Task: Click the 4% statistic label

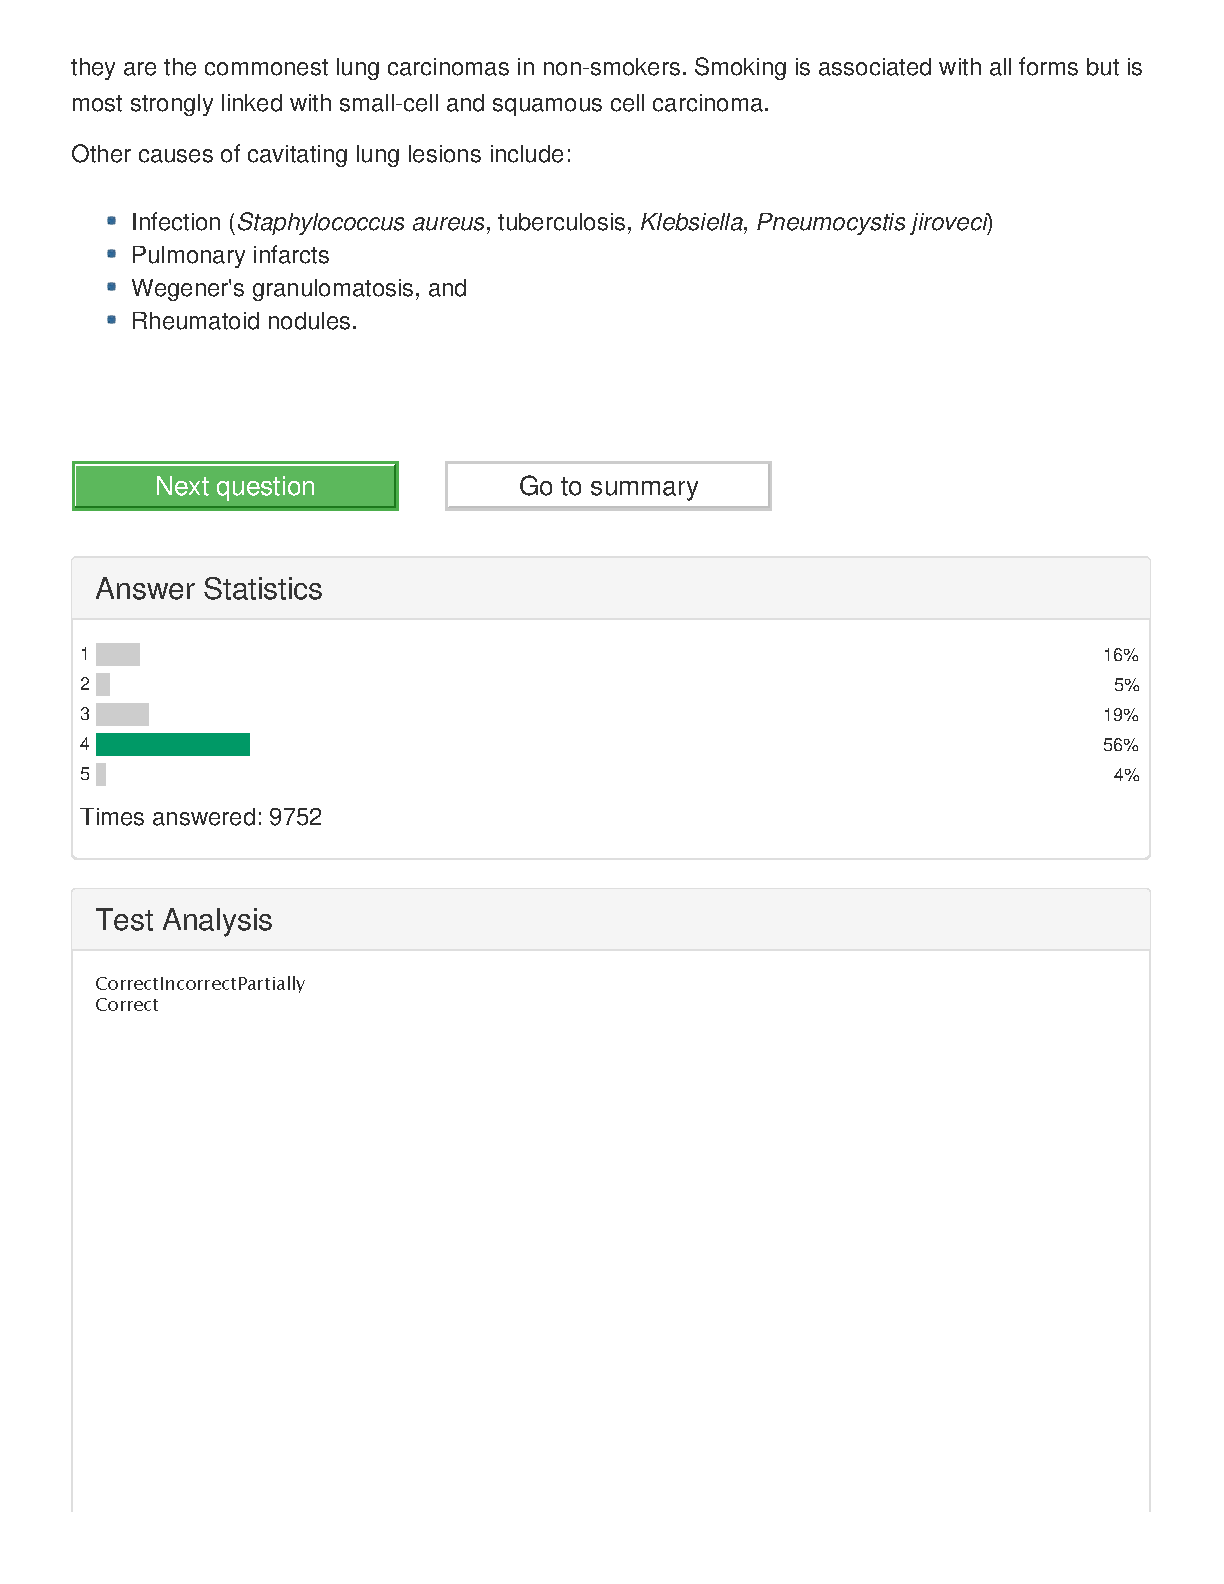Action: coord(1126,775)
